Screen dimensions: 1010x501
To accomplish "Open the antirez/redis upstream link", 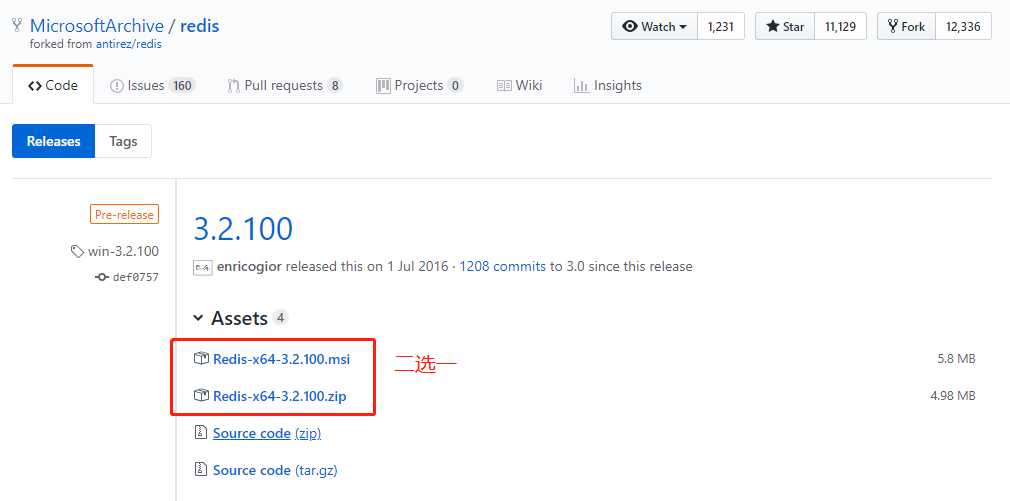I will [x=128, y=44].
